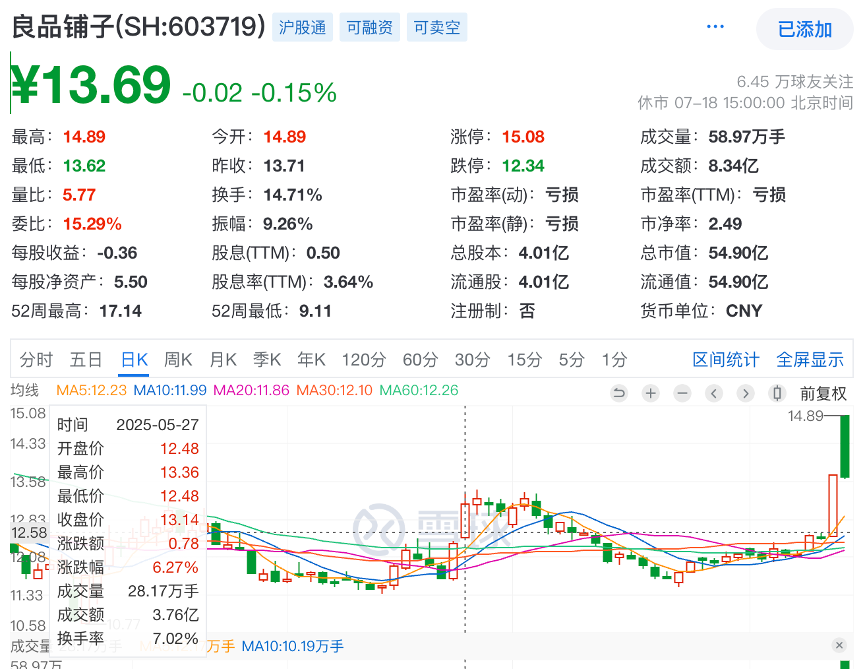The width and height of the screenshot is (866, 670).
Task: Switch to the 周K chart tab
Action: [x=178, y=360]
